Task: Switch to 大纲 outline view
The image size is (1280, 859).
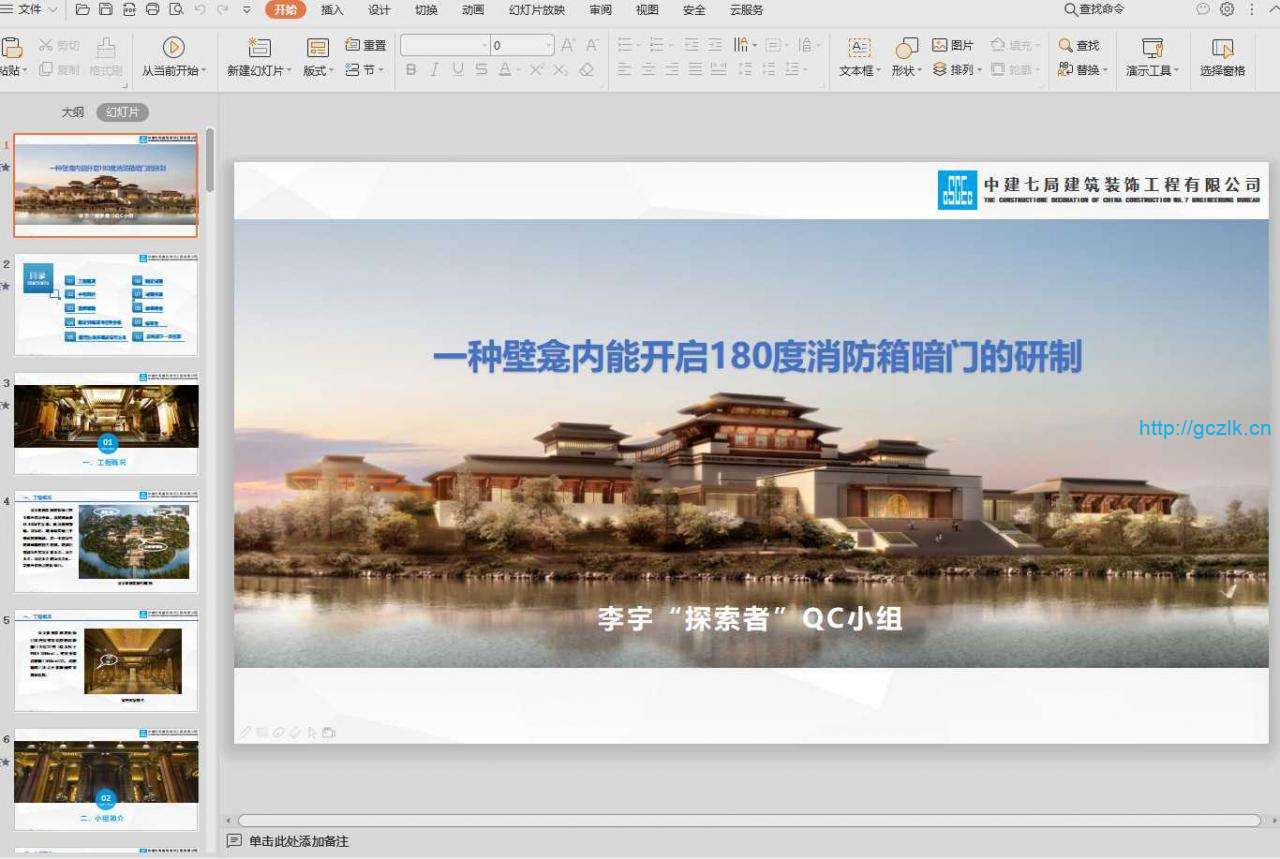Action: 73,112
